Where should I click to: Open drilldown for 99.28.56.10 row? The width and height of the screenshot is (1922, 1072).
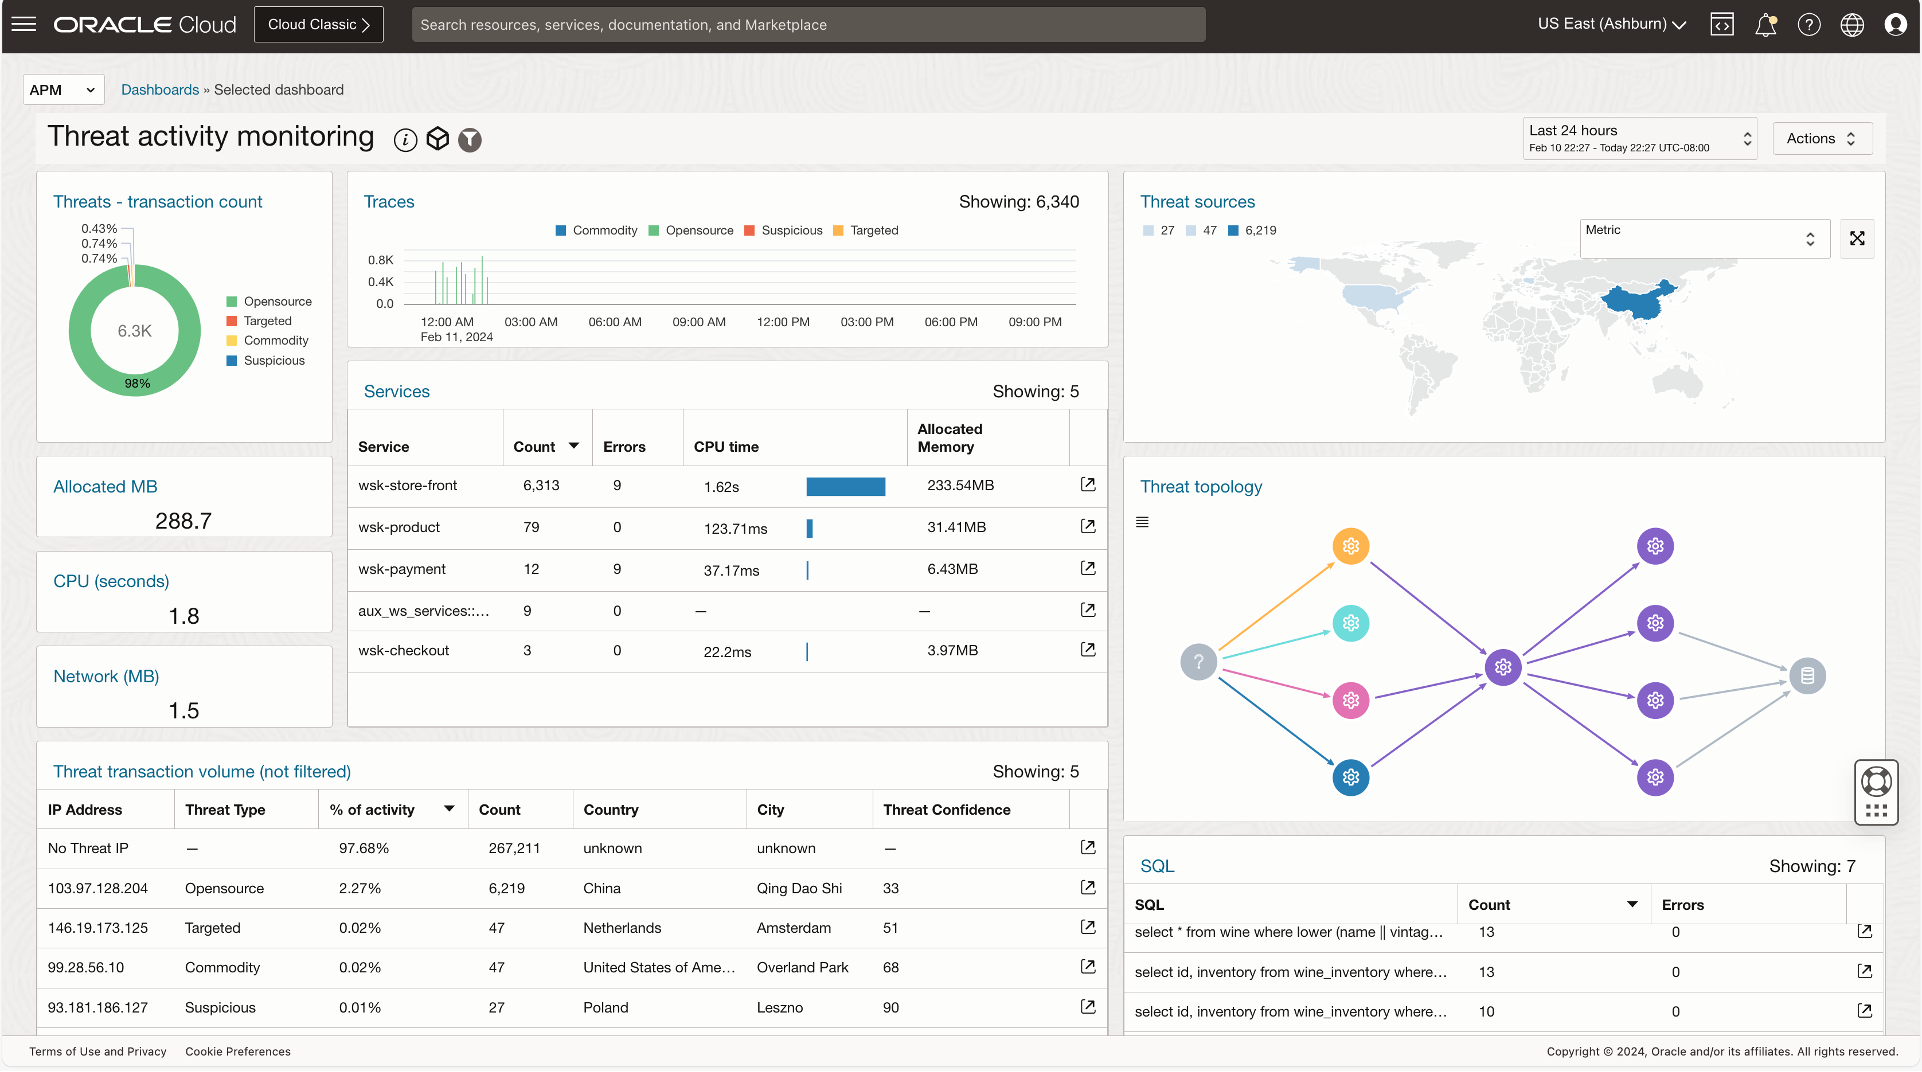coord(1088,967)
